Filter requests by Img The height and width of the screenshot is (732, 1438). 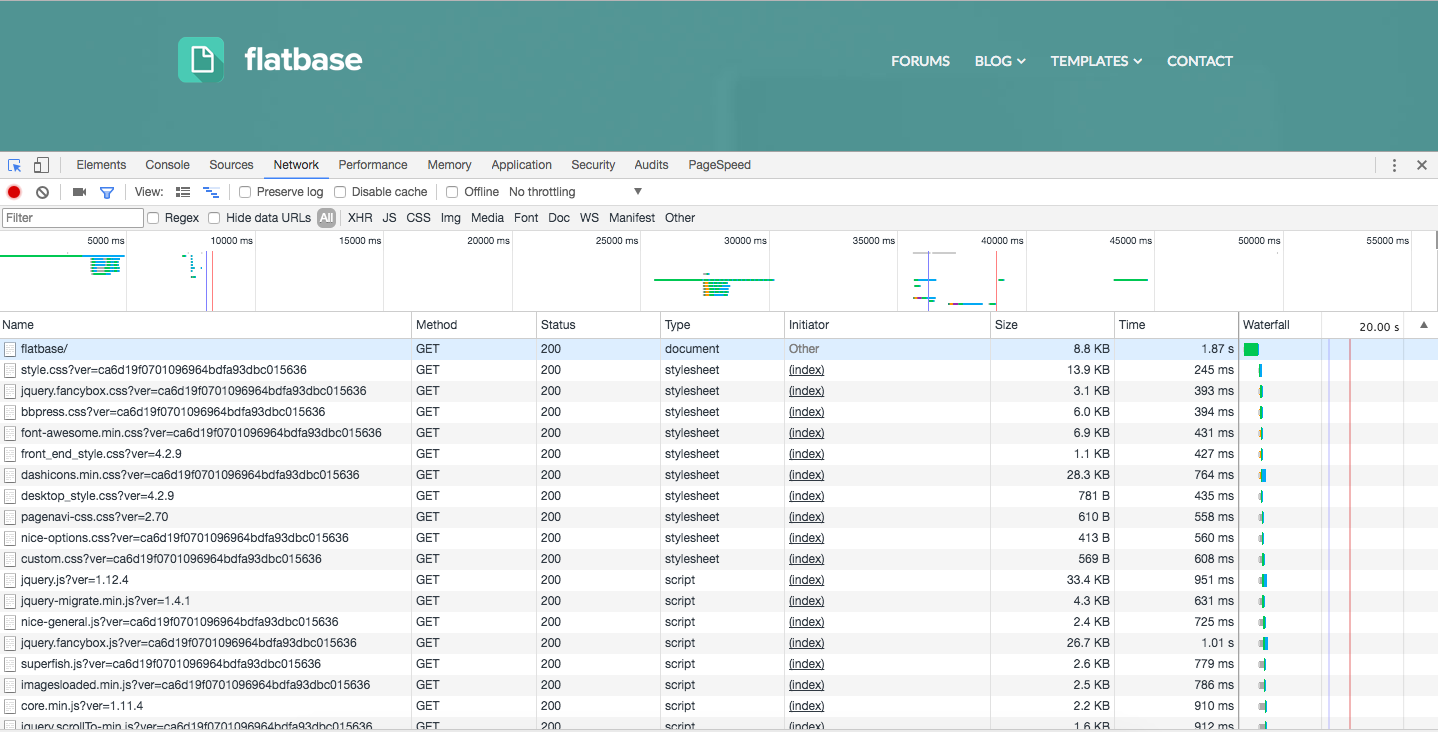[451, 218]
